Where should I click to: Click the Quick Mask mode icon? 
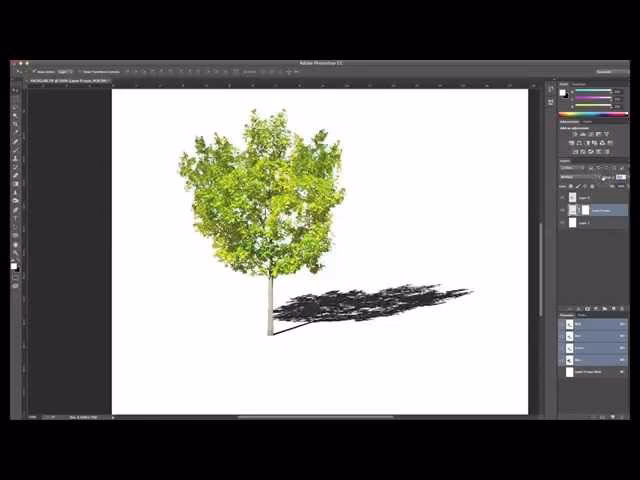point(16,278)
